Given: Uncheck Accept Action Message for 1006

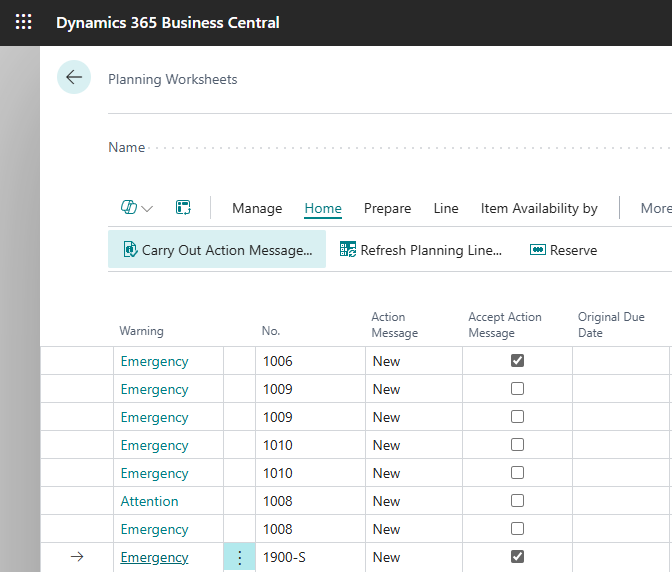Looking at the screenshot, I should pyautogui.click(x=517, y=361).
